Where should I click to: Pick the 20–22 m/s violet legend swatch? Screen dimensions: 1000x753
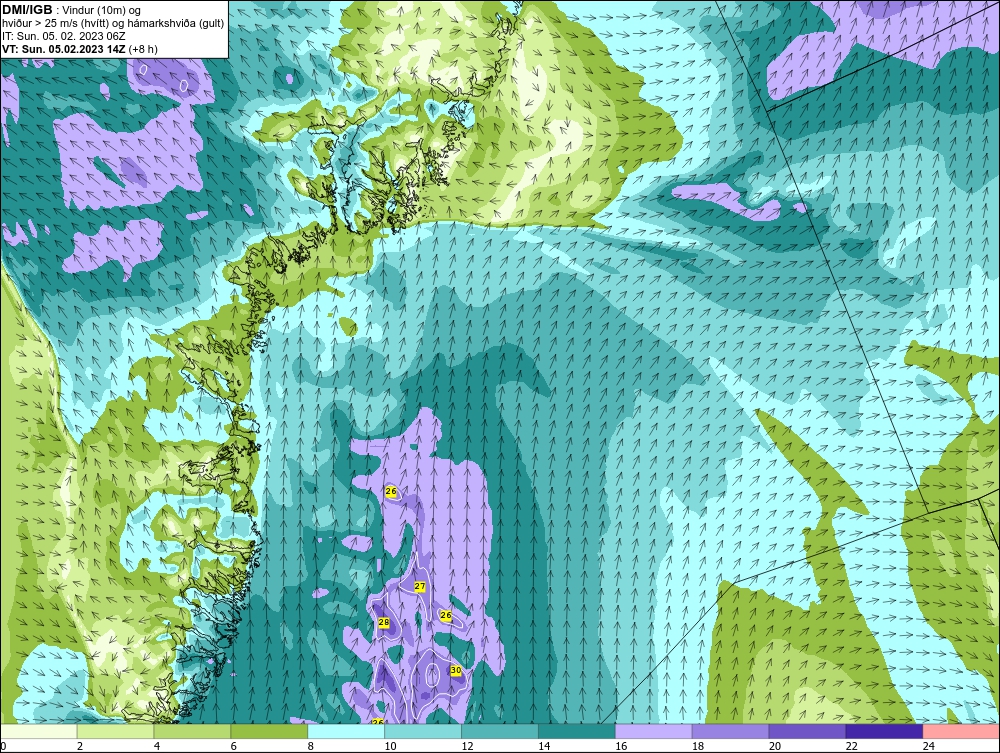tap(807, 731)
